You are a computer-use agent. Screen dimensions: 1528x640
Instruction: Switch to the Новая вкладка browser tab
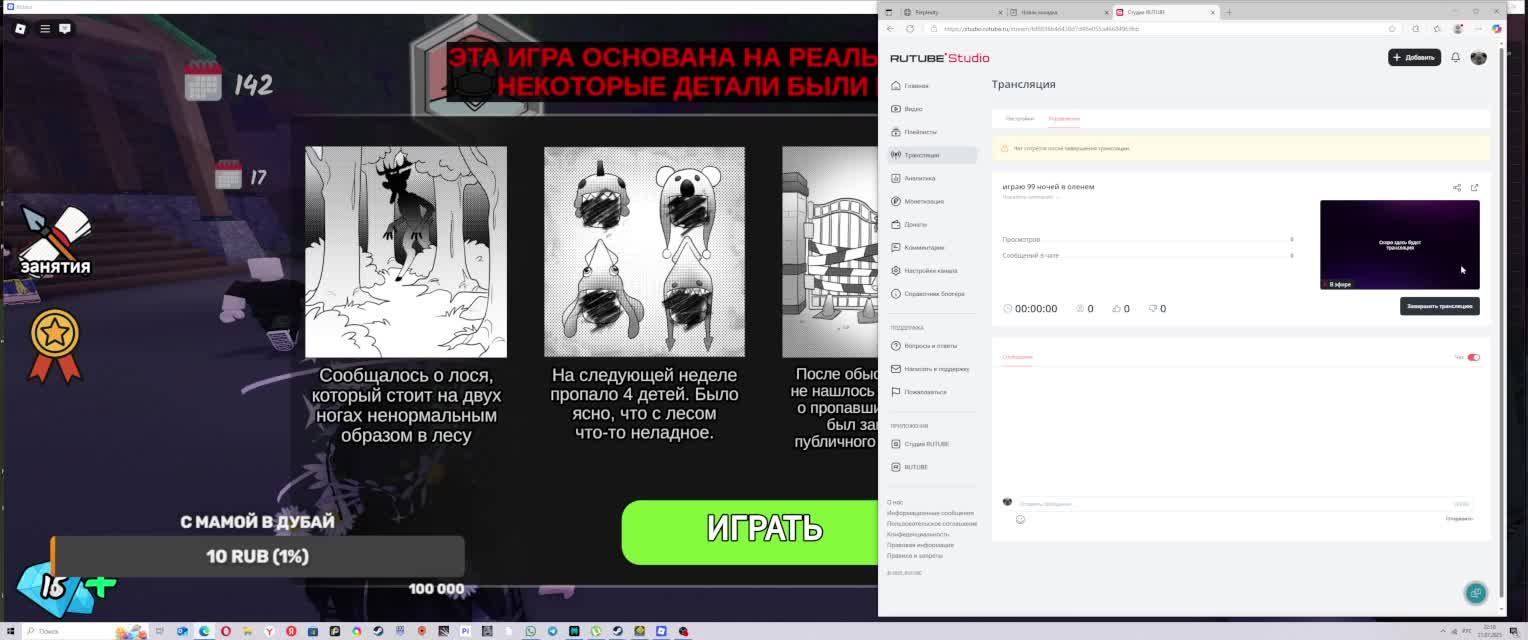[1057, 12]
